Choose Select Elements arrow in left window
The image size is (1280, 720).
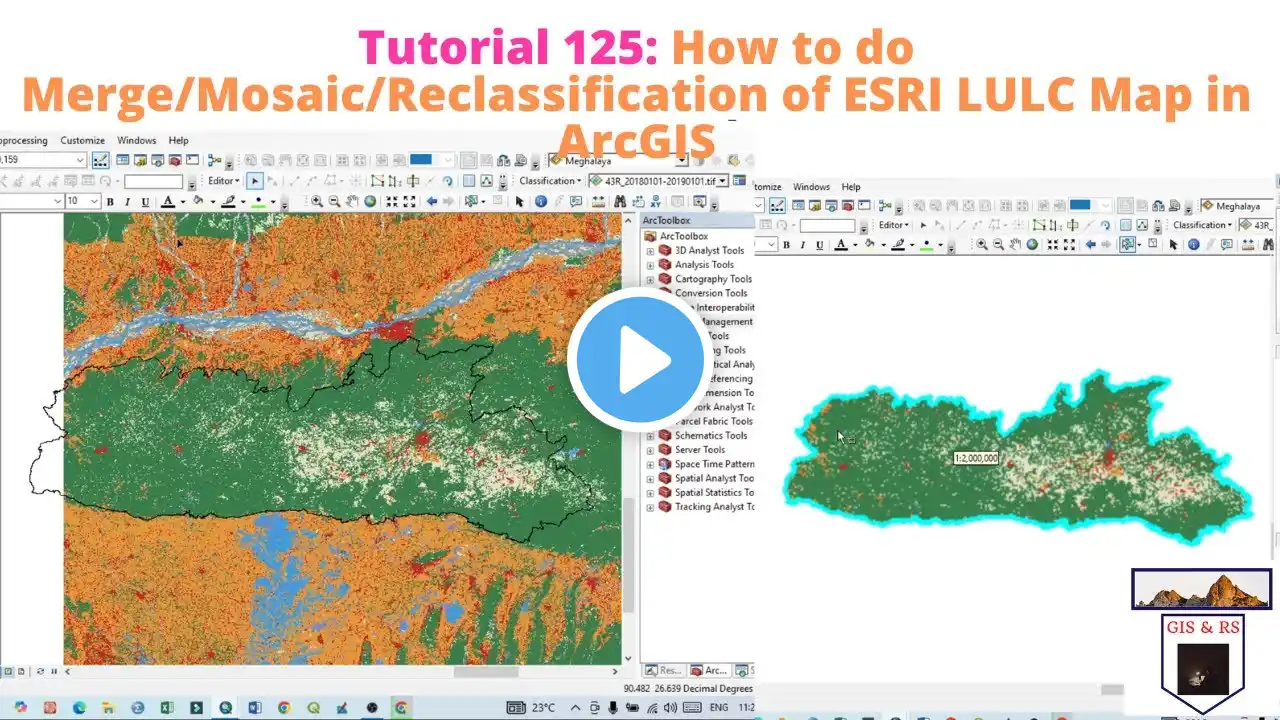click(519, 201)
